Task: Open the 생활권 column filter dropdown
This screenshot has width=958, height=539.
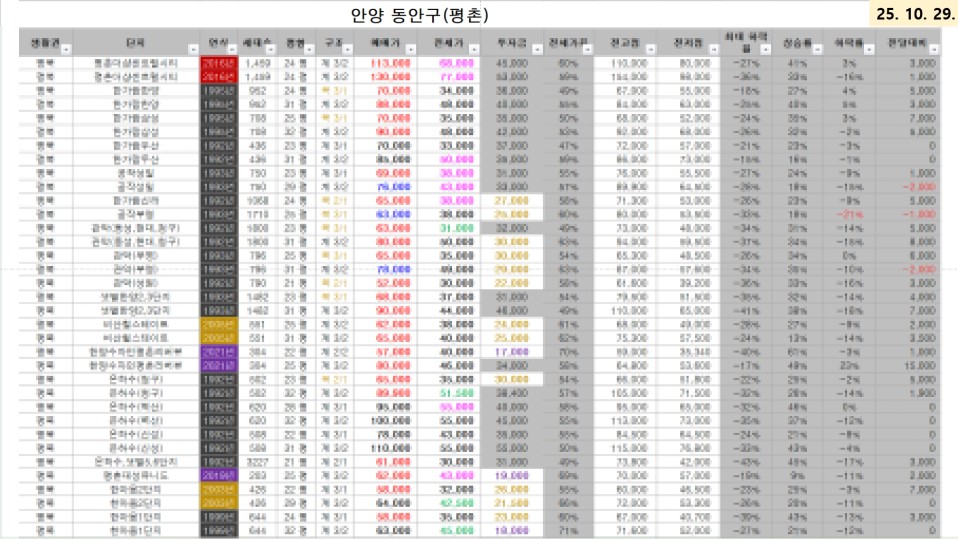Action: (x=66, y=49)
